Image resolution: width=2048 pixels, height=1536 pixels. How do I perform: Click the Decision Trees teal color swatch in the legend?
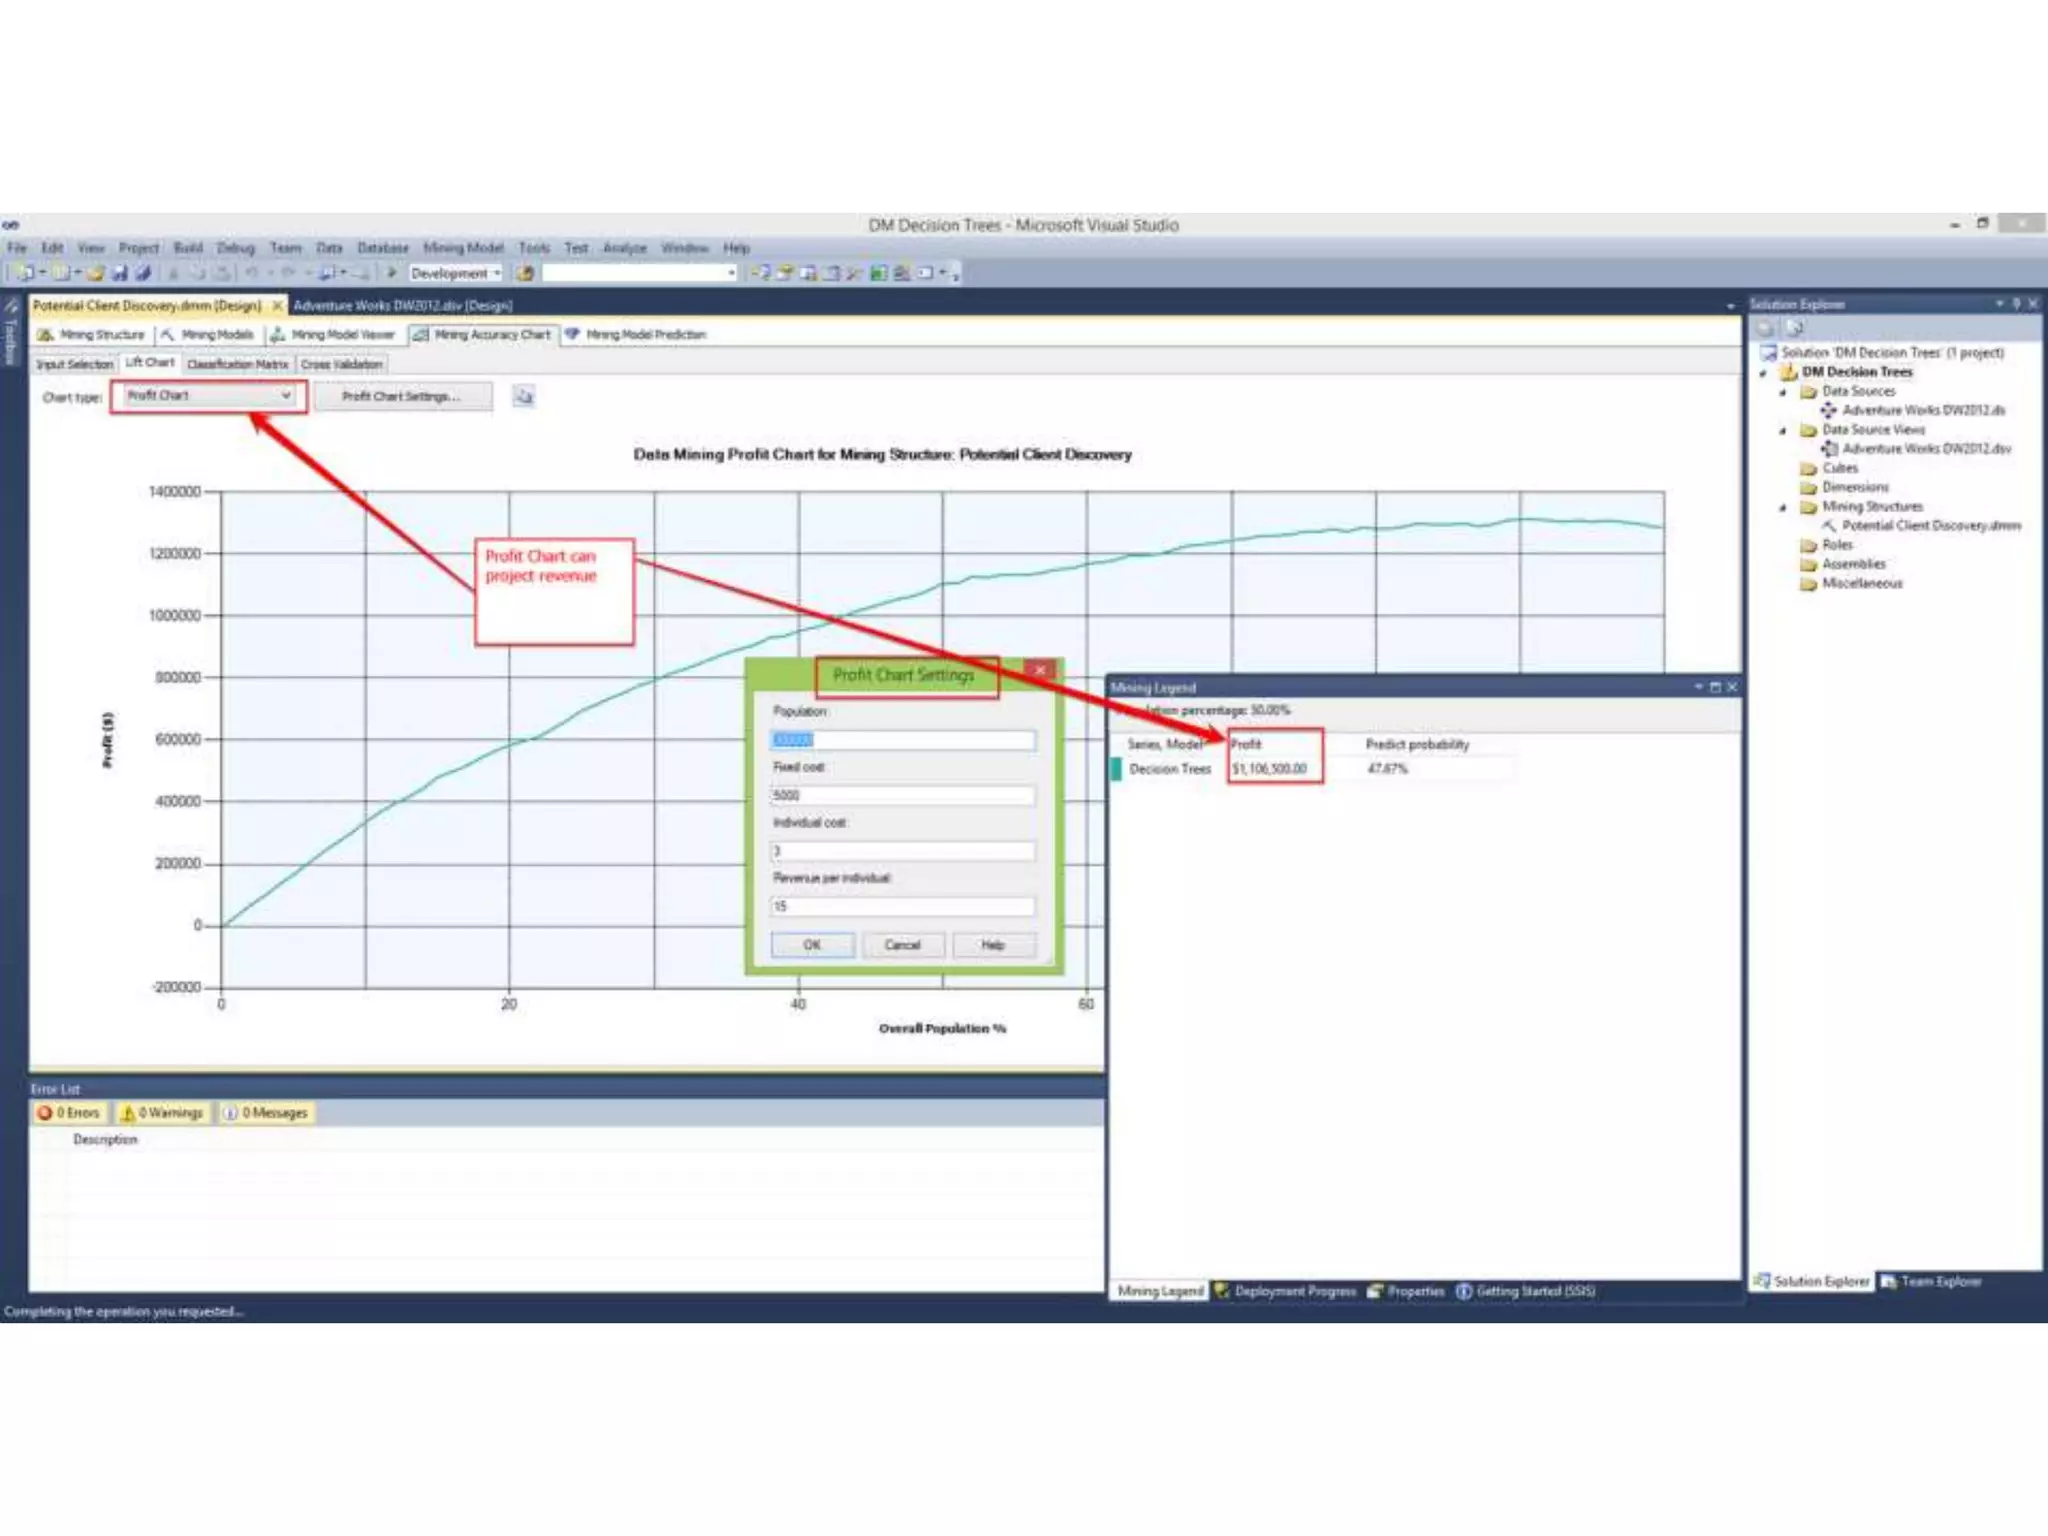[x=1116, y=769]
